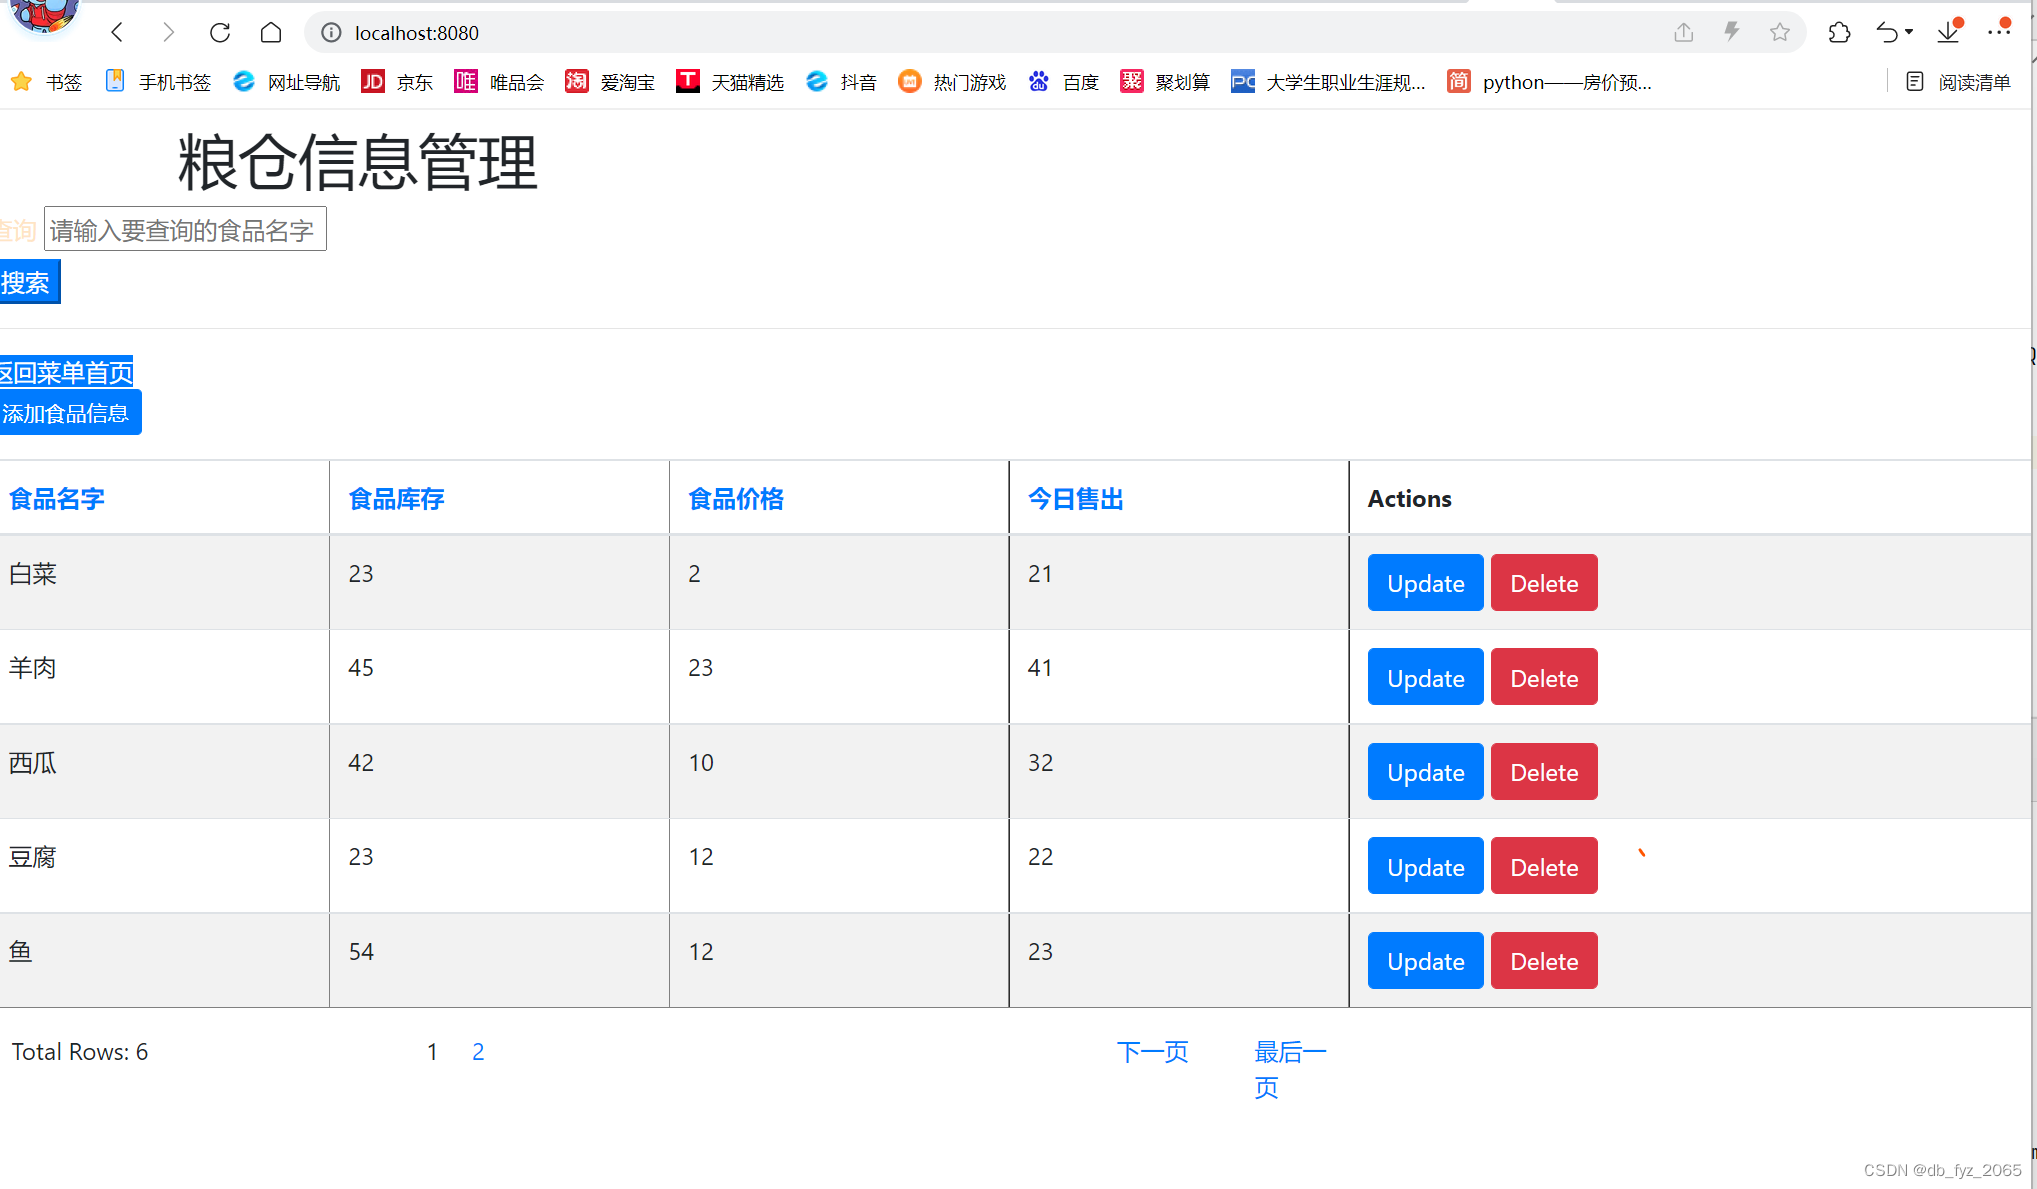Open 京东 JD bookmark
The image size is (2037, 1189).
(x=397, y=82)
